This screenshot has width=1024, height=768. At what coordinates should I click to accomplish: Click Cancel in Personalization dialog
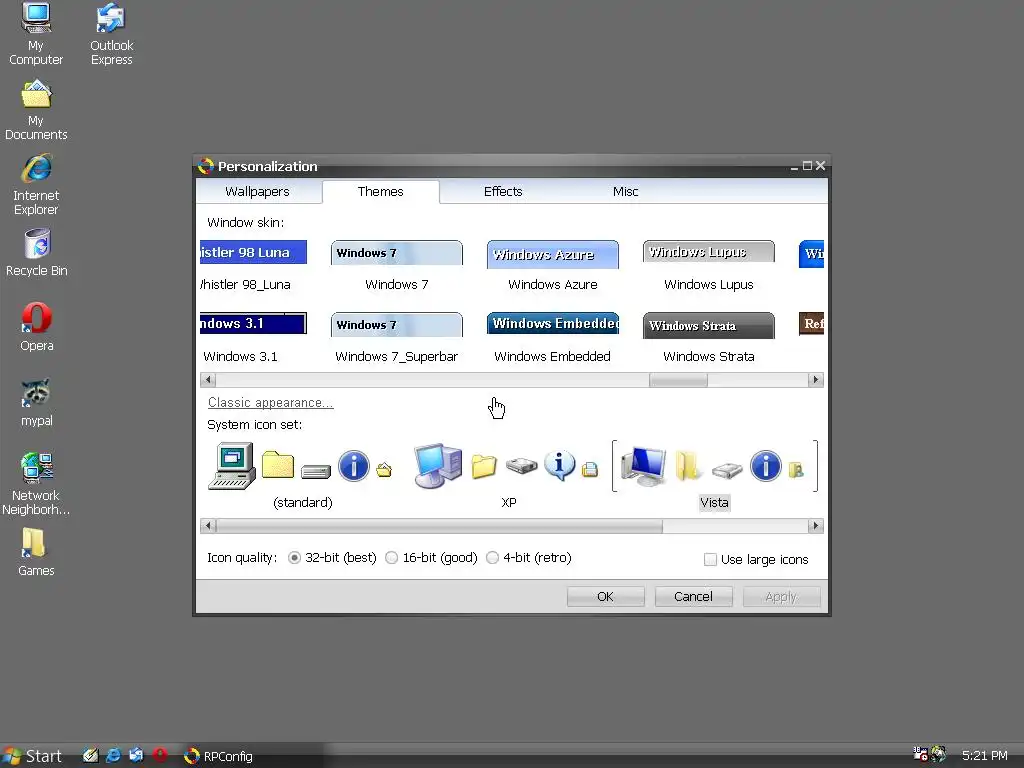pyautogui.click(x=694, y=596)
